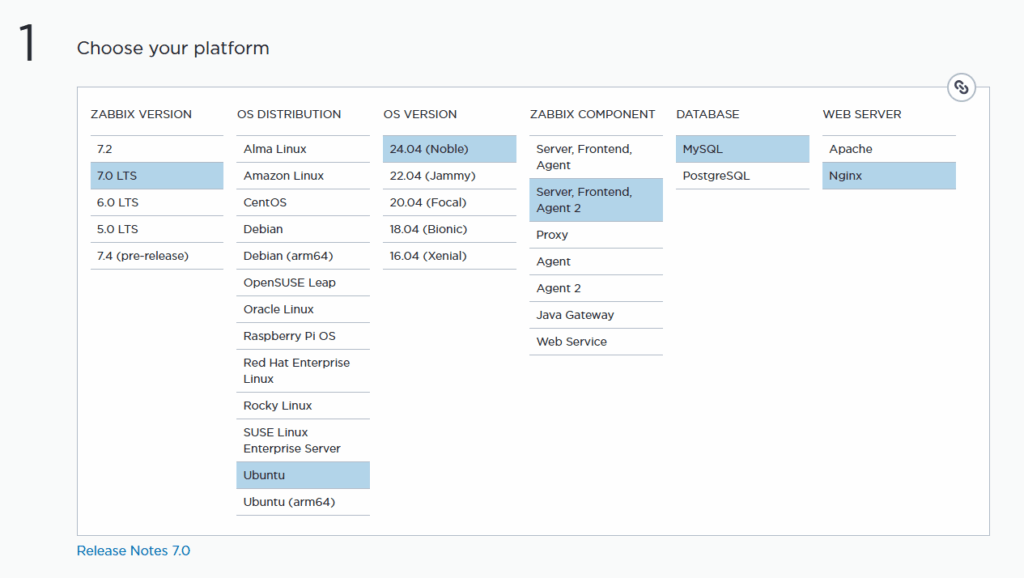Choose Nginx web server

[x=889, y=176]
